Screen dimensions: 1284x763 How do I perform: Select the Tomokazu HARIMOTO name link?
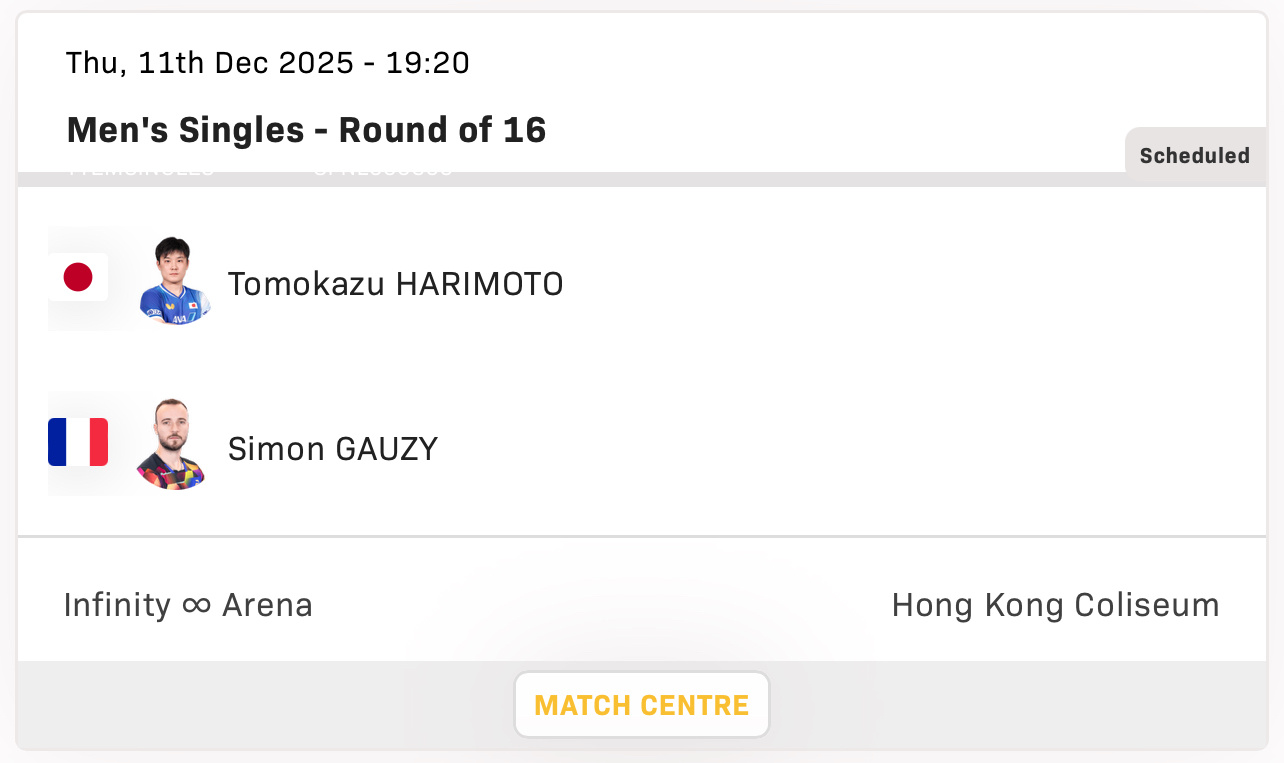[x=395, y=285]
